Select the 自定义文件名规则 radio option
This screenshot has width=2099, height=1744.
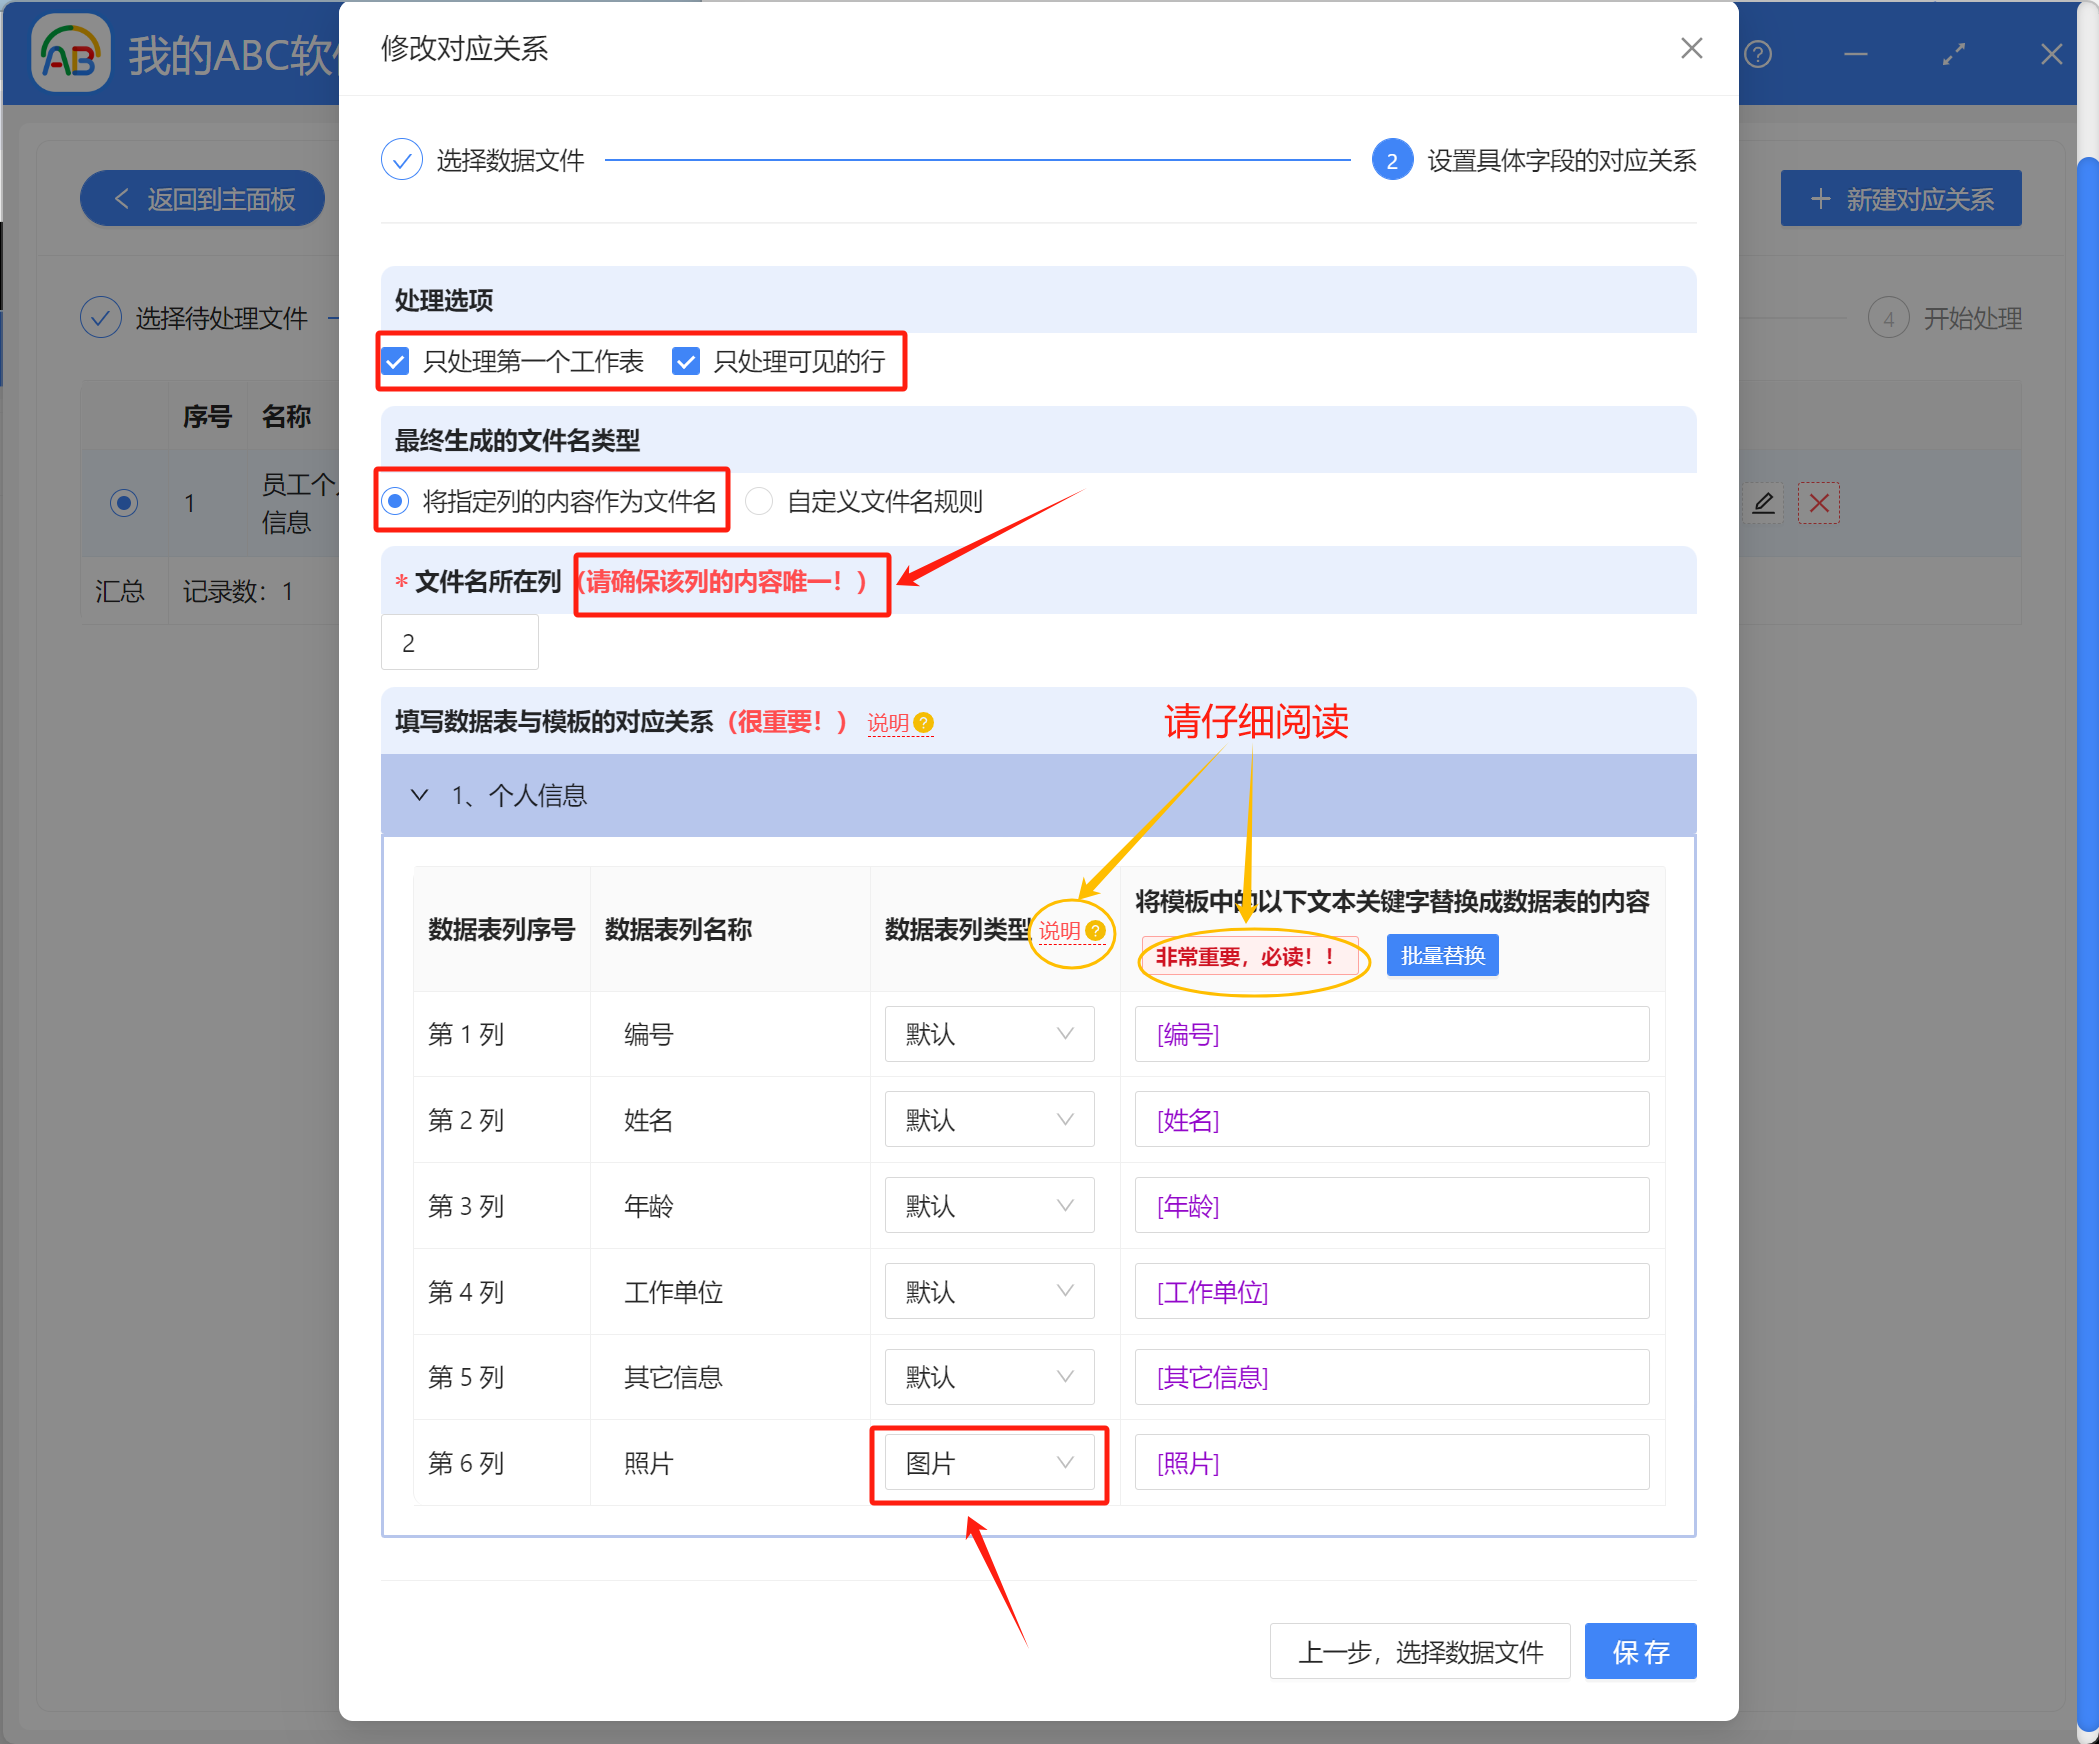coord(759,501)
